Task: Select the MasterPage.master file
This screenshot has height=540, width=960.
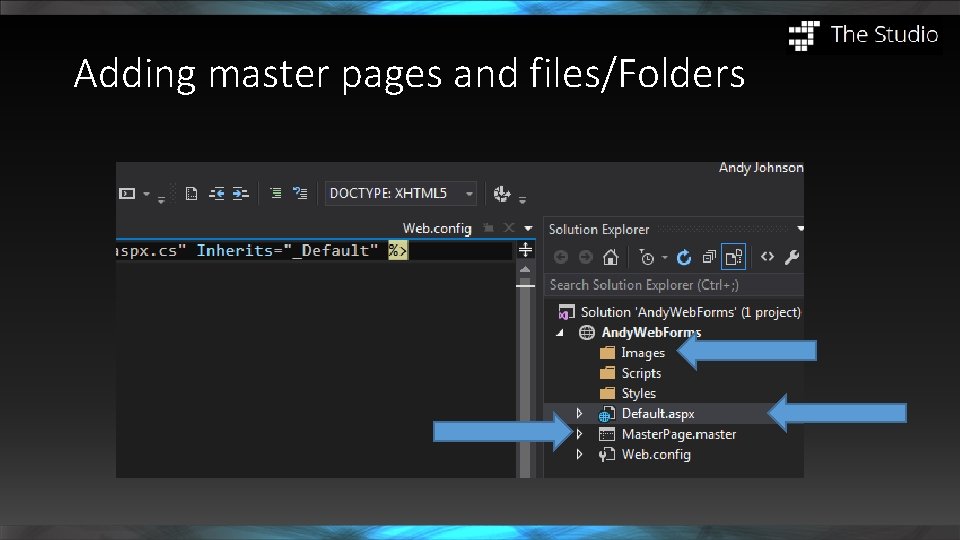Action: tap(679, 434)
